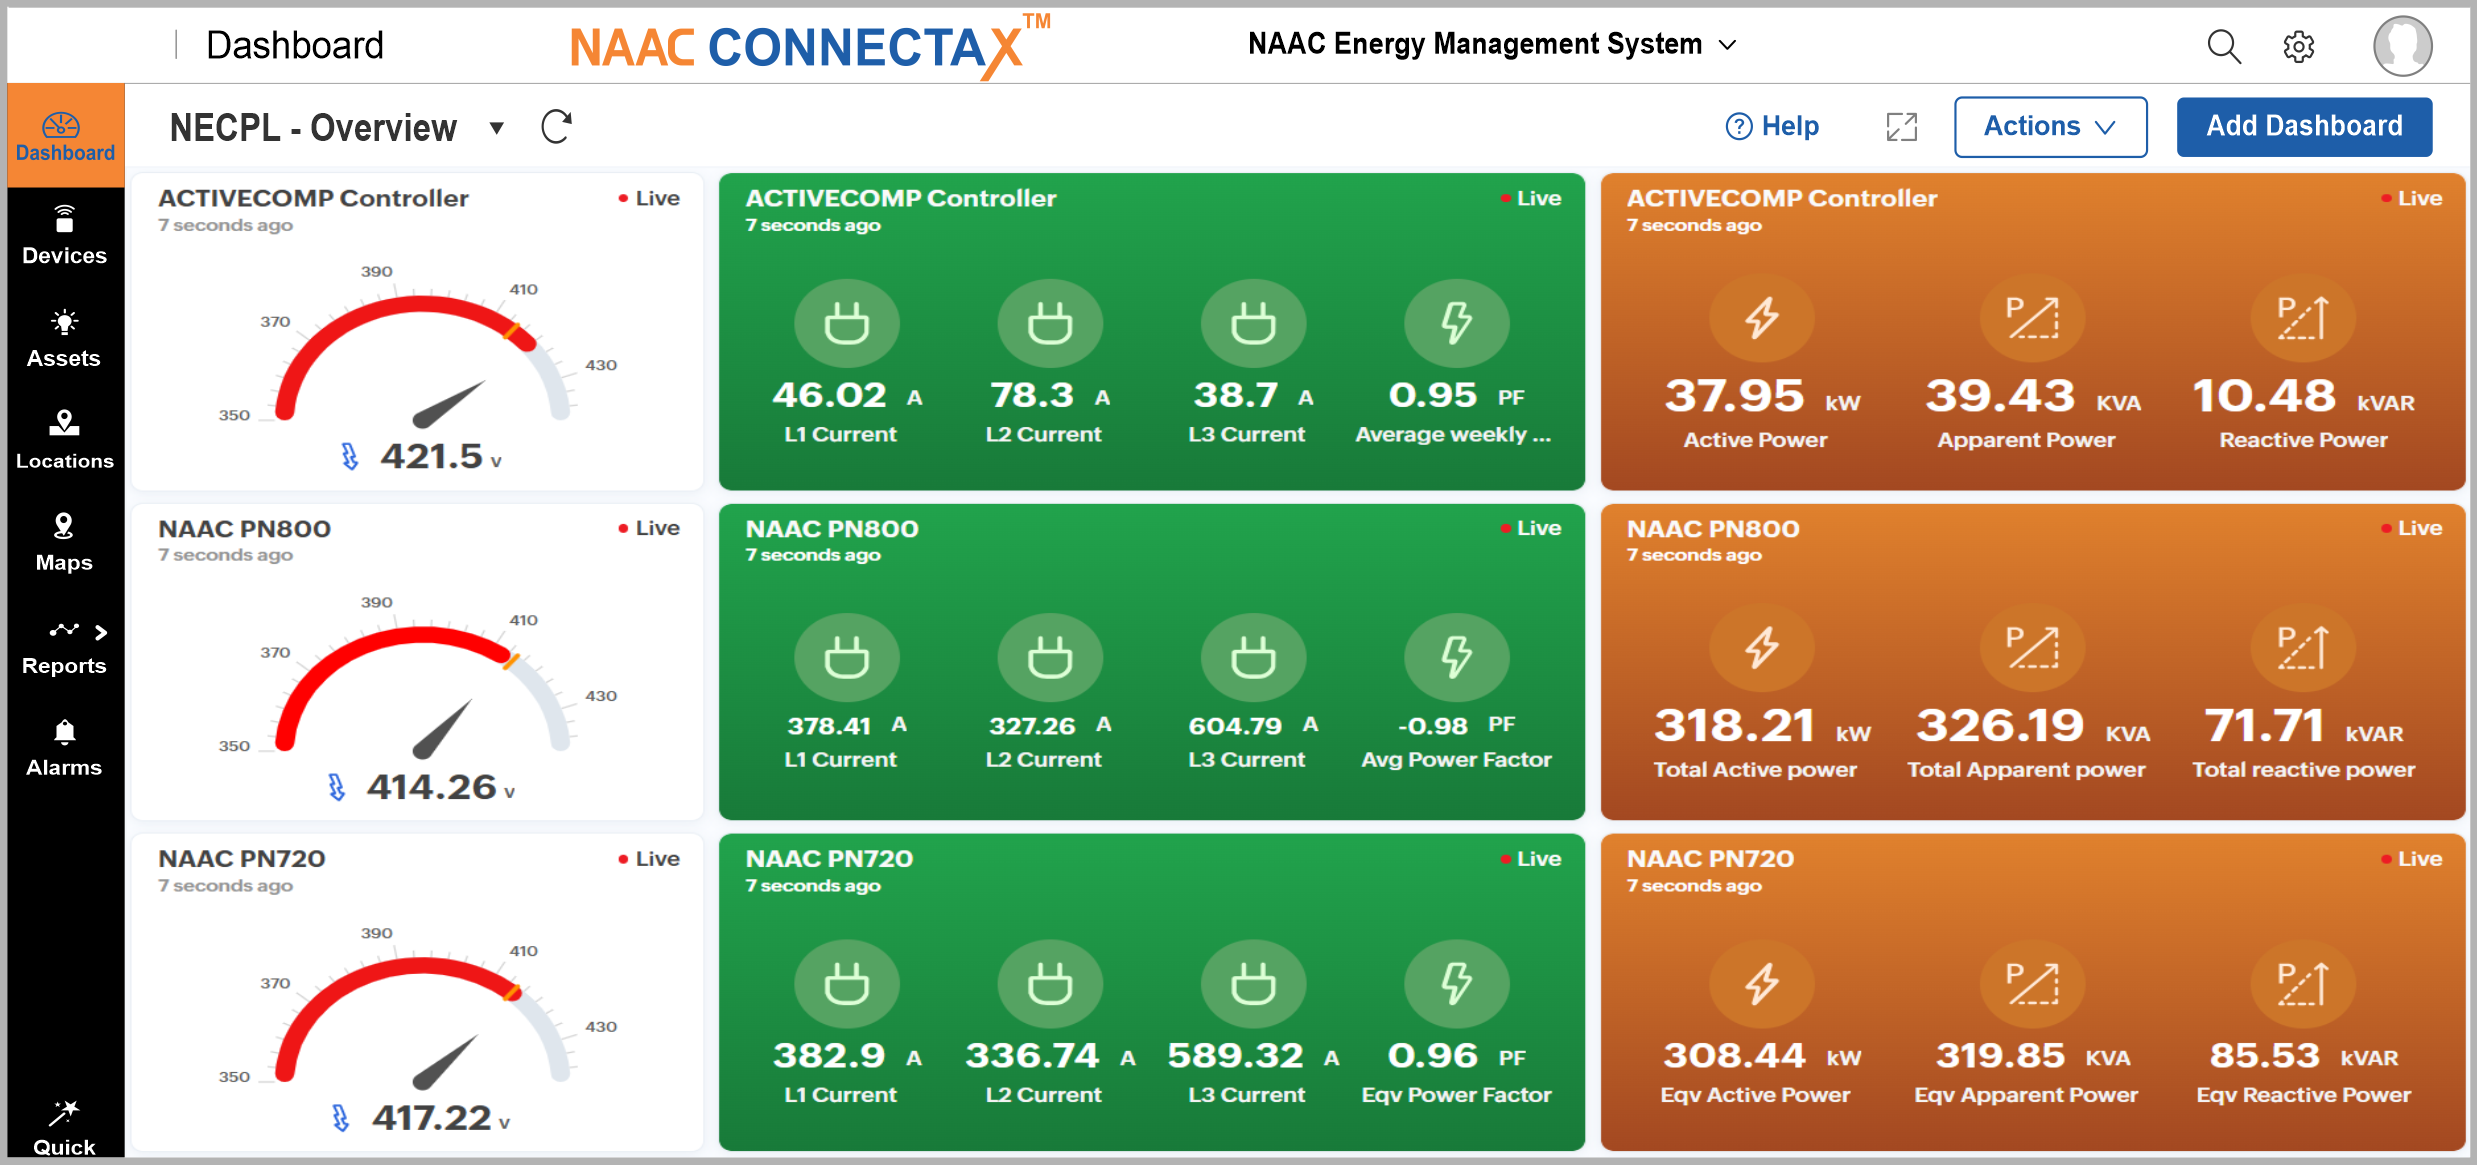This screenshot has height=1165, width=2477.
Task: Expand the dashboard to fullscreen view
Action: tap(1901, 127)
